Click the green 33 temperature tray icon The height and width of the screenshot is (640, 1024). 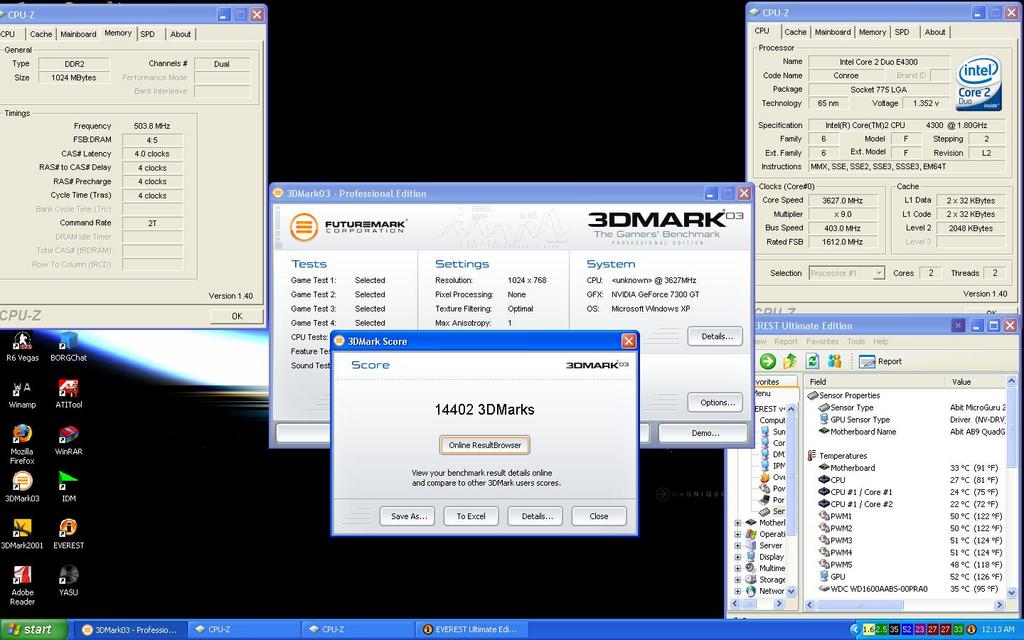point(957,630)
